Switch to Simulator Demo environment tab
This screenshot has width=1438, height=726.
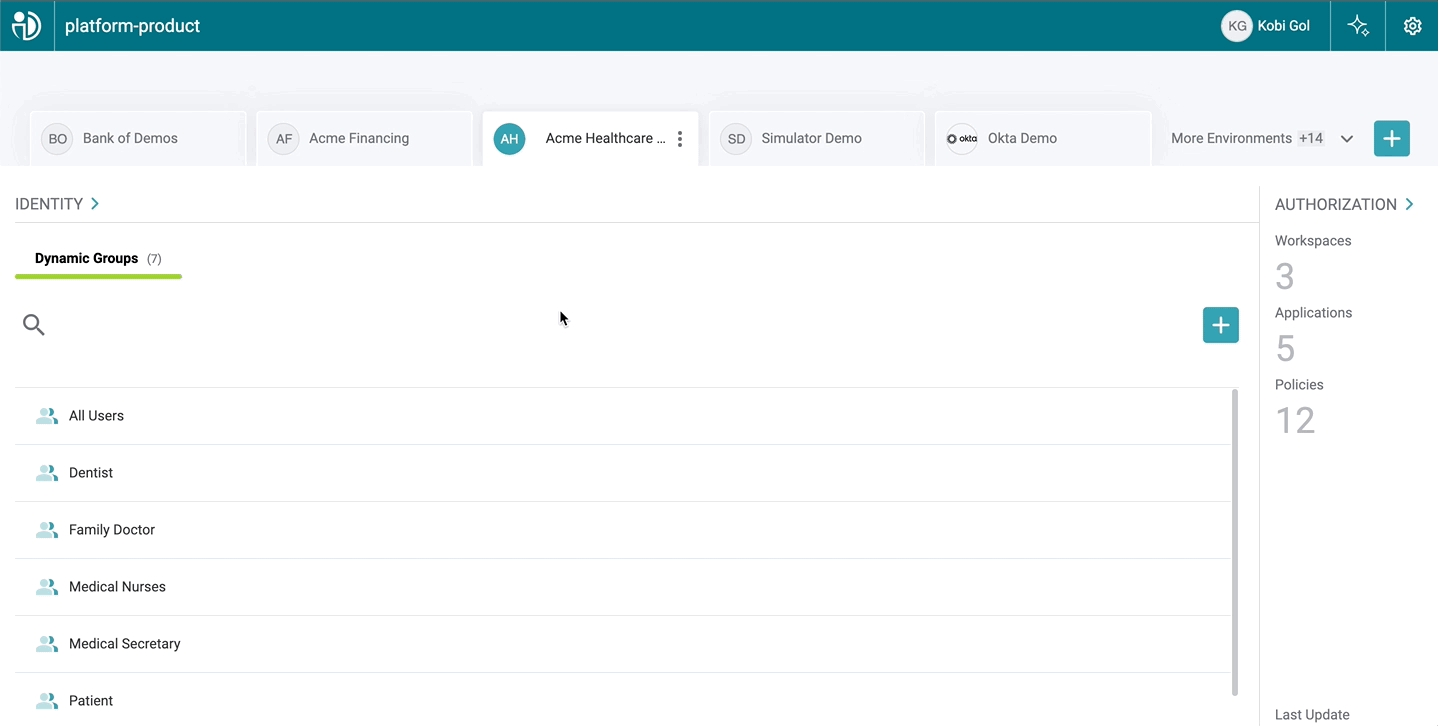click(816, 139)
